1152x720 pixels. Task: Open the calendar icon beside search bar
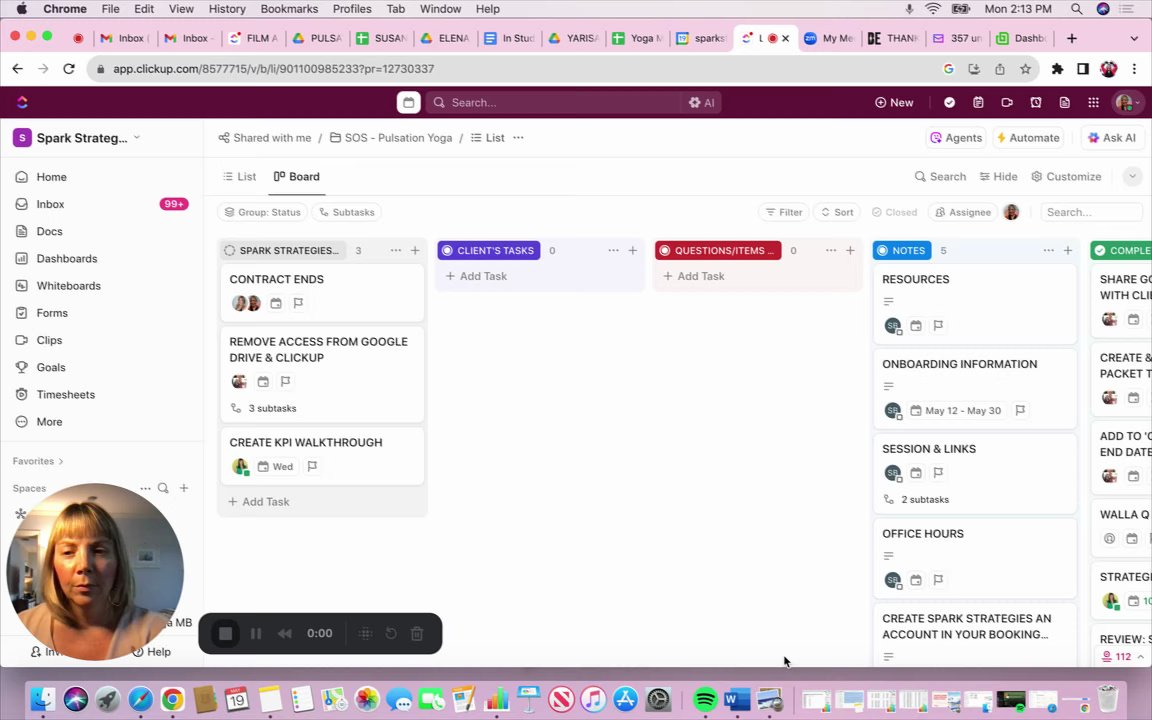tap(408, 103)
